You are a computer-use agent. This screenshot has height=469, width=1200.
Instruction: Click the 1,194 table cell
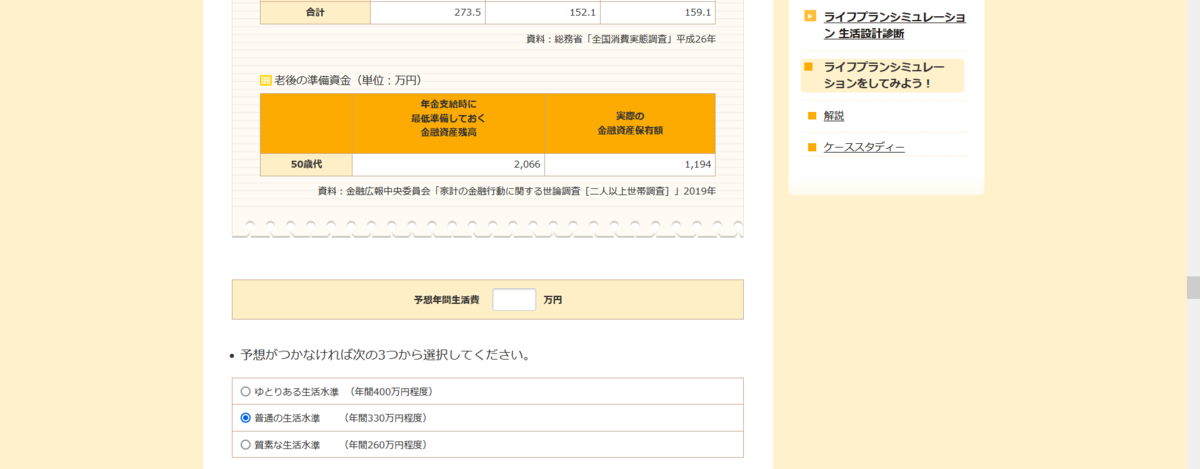(x=630, y=164)
